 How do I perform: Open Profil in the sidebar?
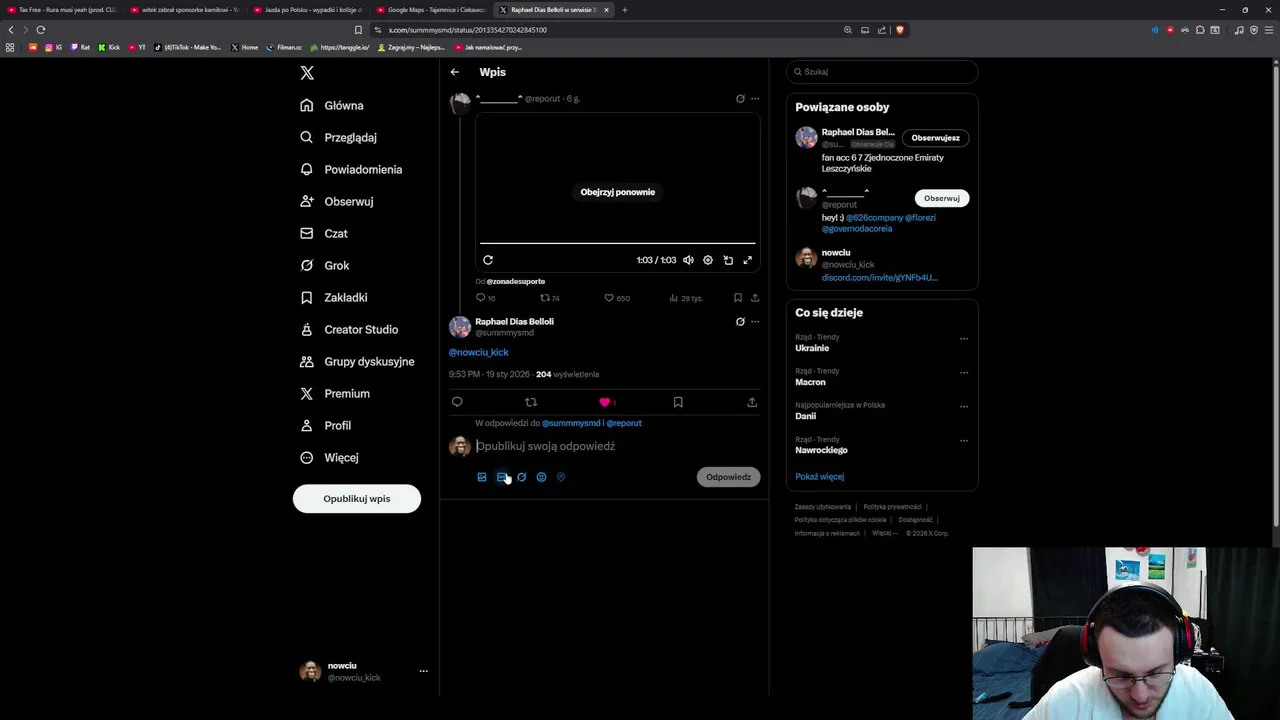(325, 425)
